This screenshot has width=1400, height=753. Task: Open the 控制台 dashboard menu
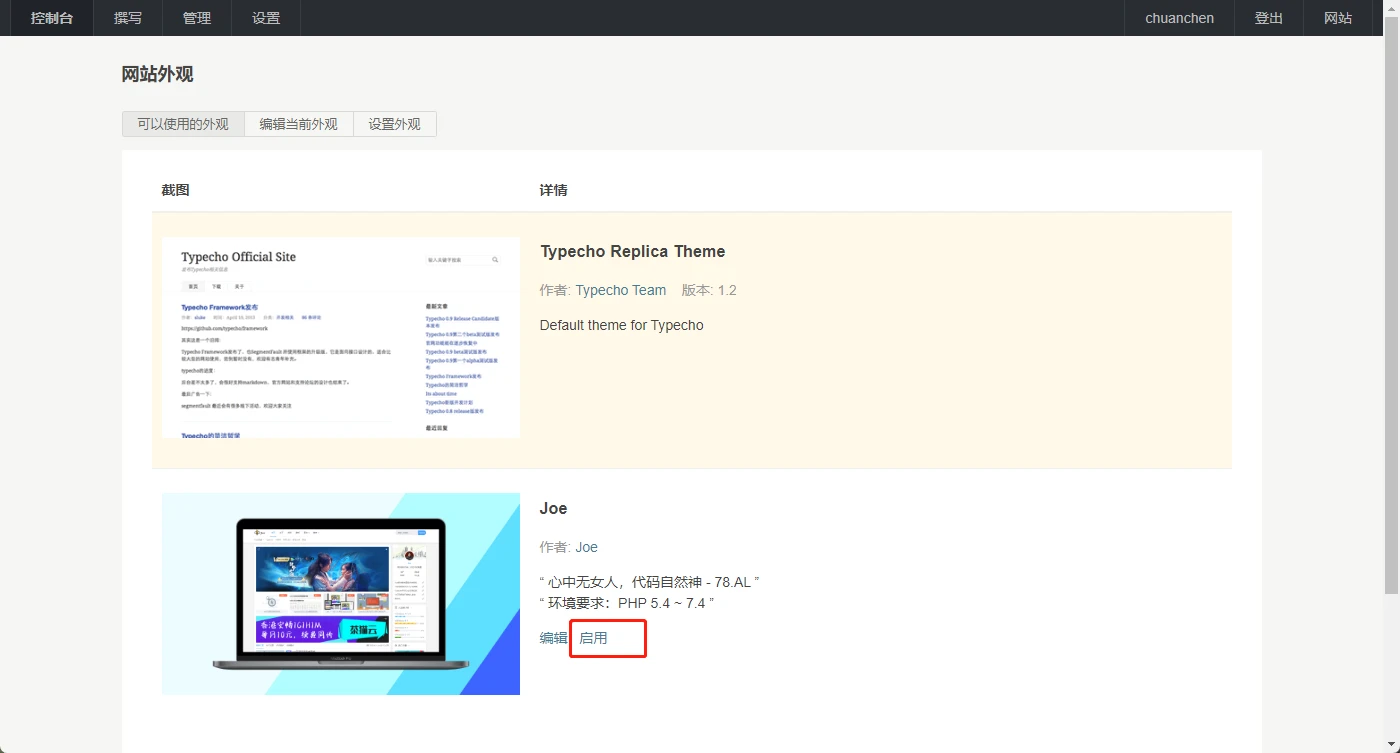pos(52,18)
